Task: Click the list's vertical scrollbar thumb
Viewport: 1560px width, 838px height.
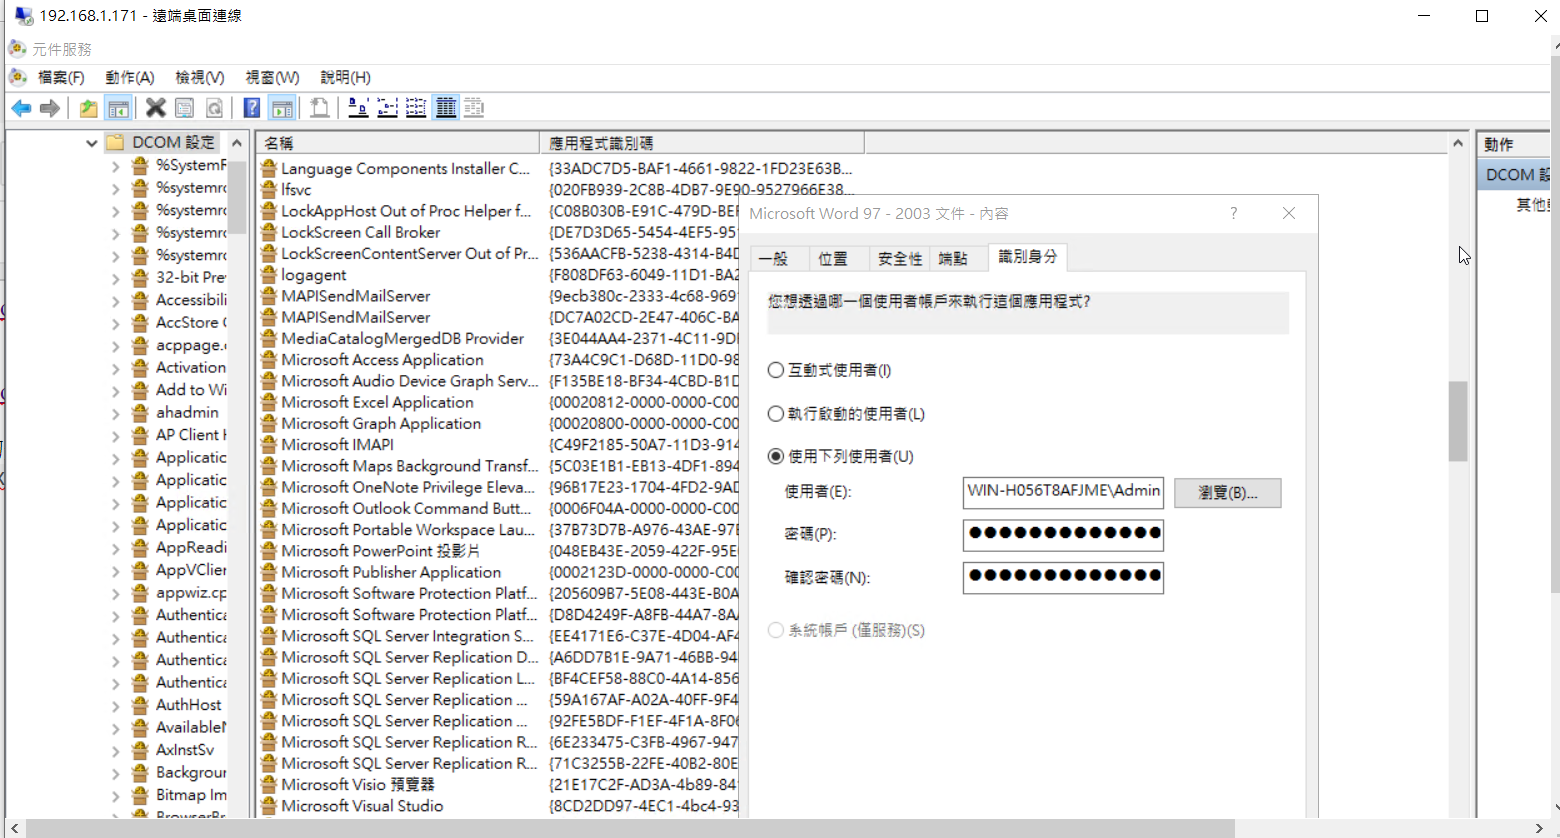Action: coord(1458,421)
